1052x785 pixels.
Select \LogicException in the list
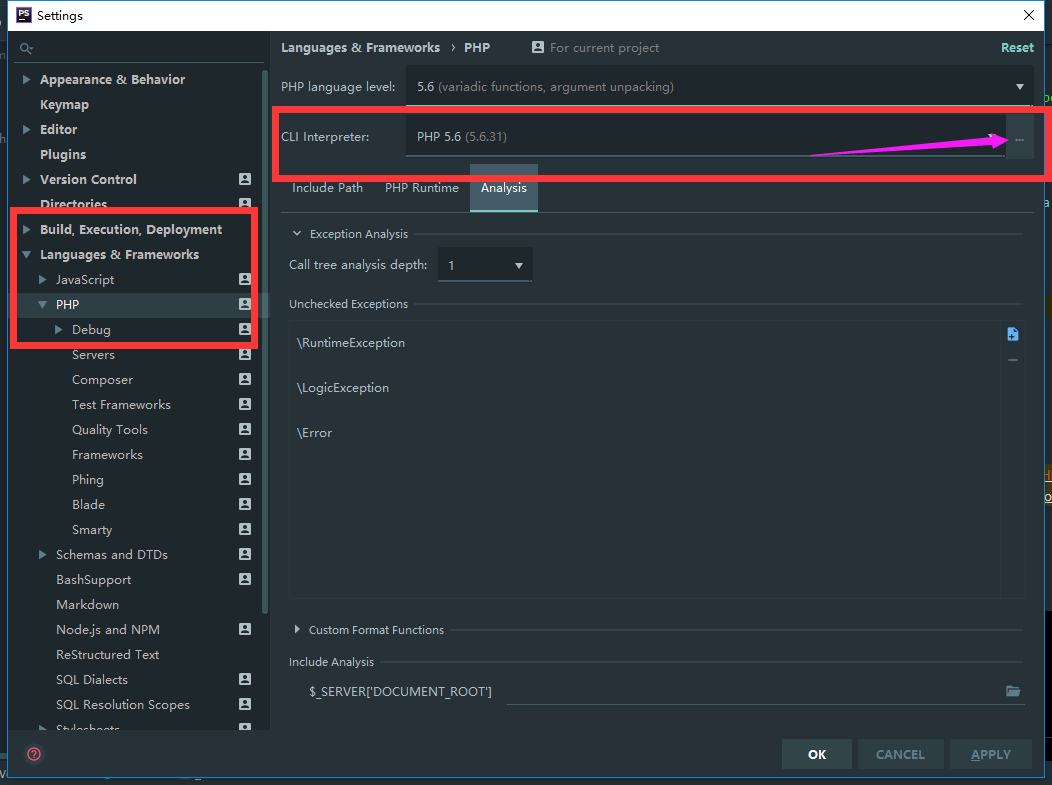click(x=343, y=388)
